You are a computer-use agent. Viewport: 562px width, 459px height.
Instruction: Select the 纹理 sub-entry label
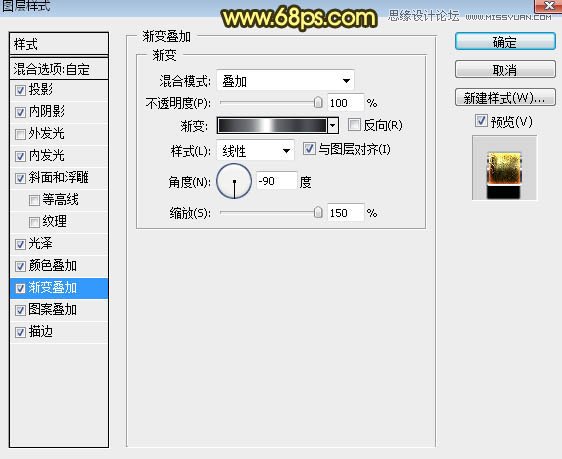54,221
